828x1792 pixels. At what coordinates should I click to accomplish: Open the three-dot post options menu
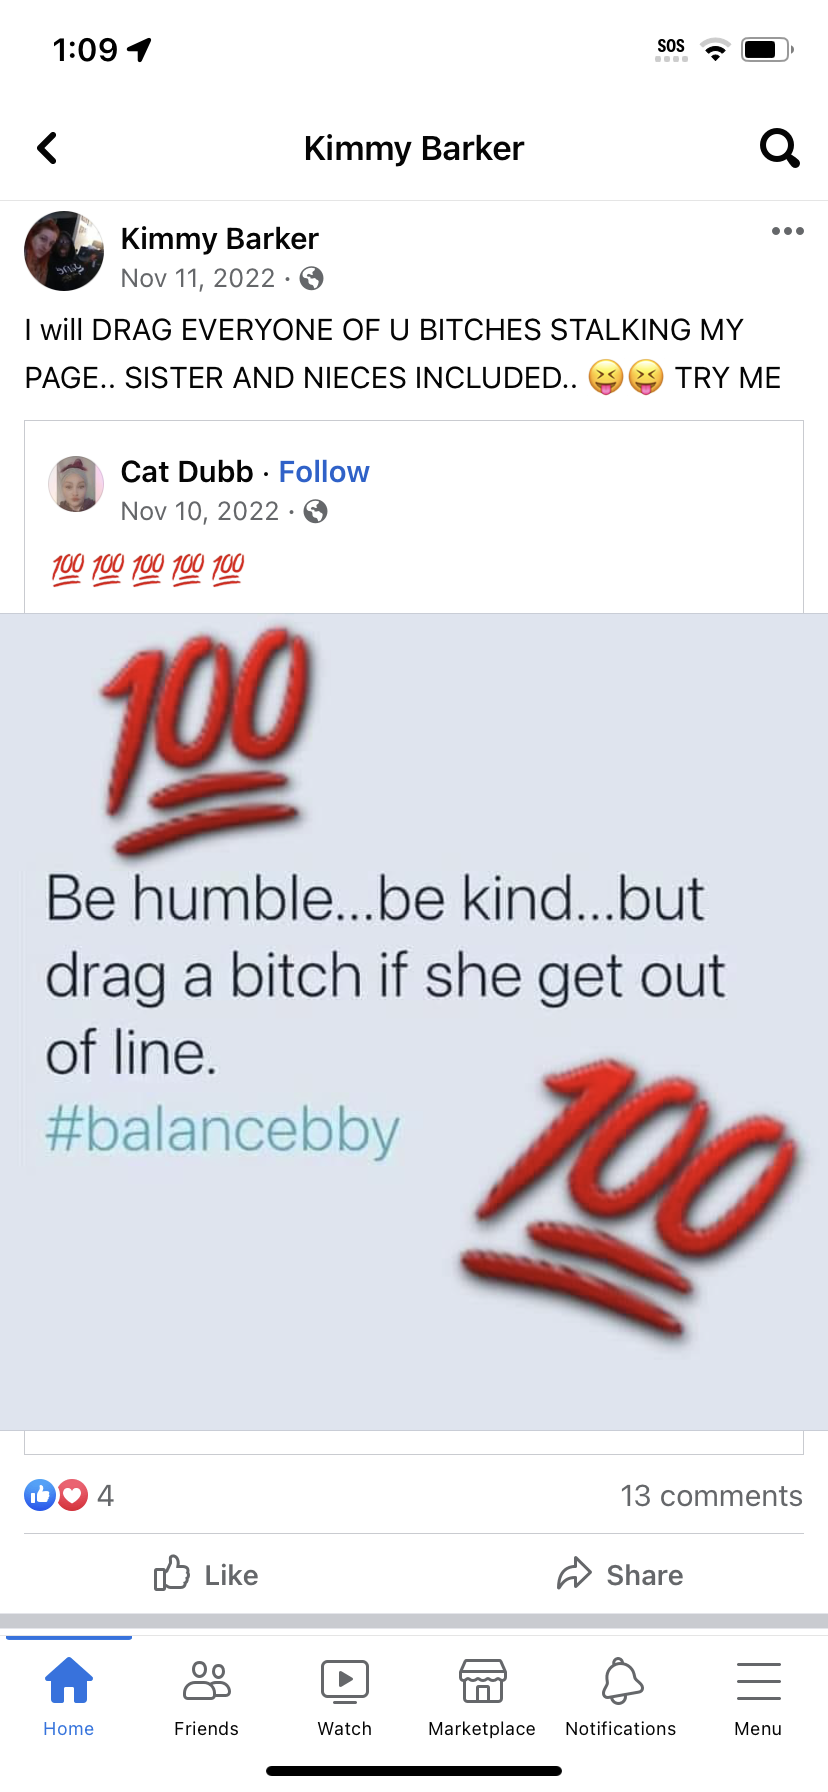[x=788, y=231]
